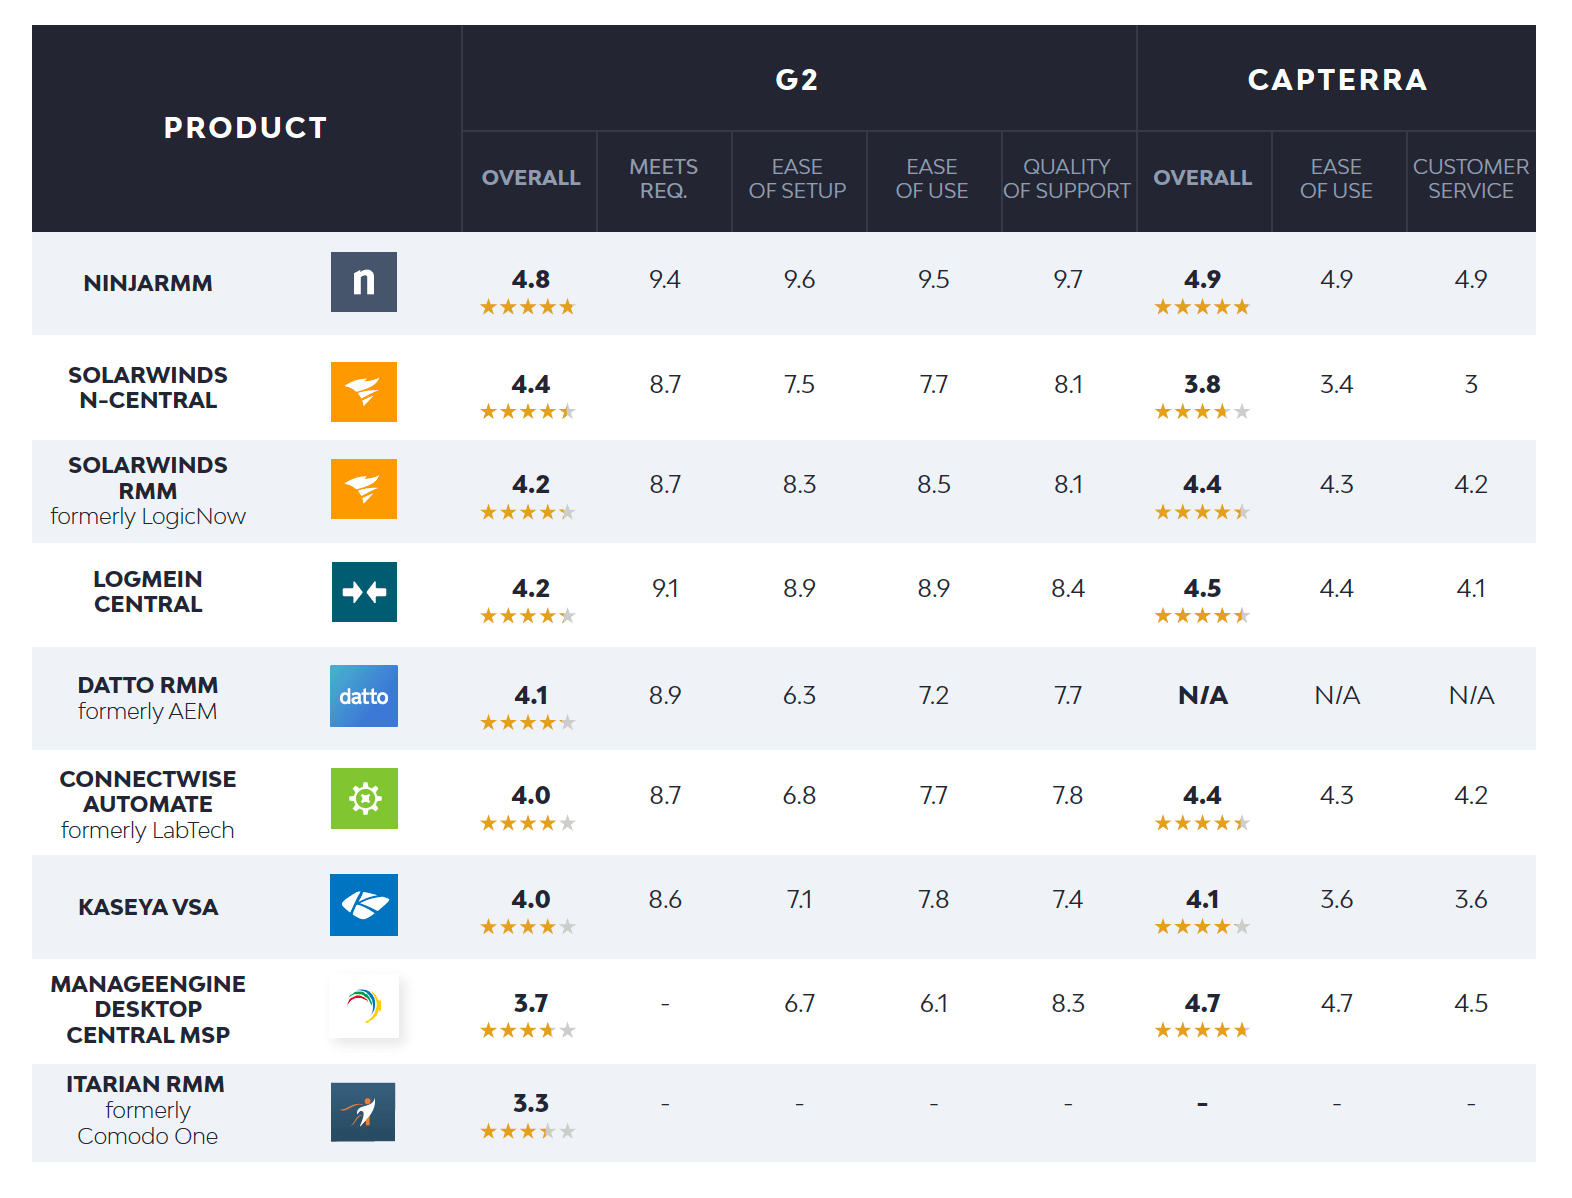Click Itarian RMM's G2 star rating
The height and width of the screenshot is (1198, 1572).
[x=528, y=1131]
